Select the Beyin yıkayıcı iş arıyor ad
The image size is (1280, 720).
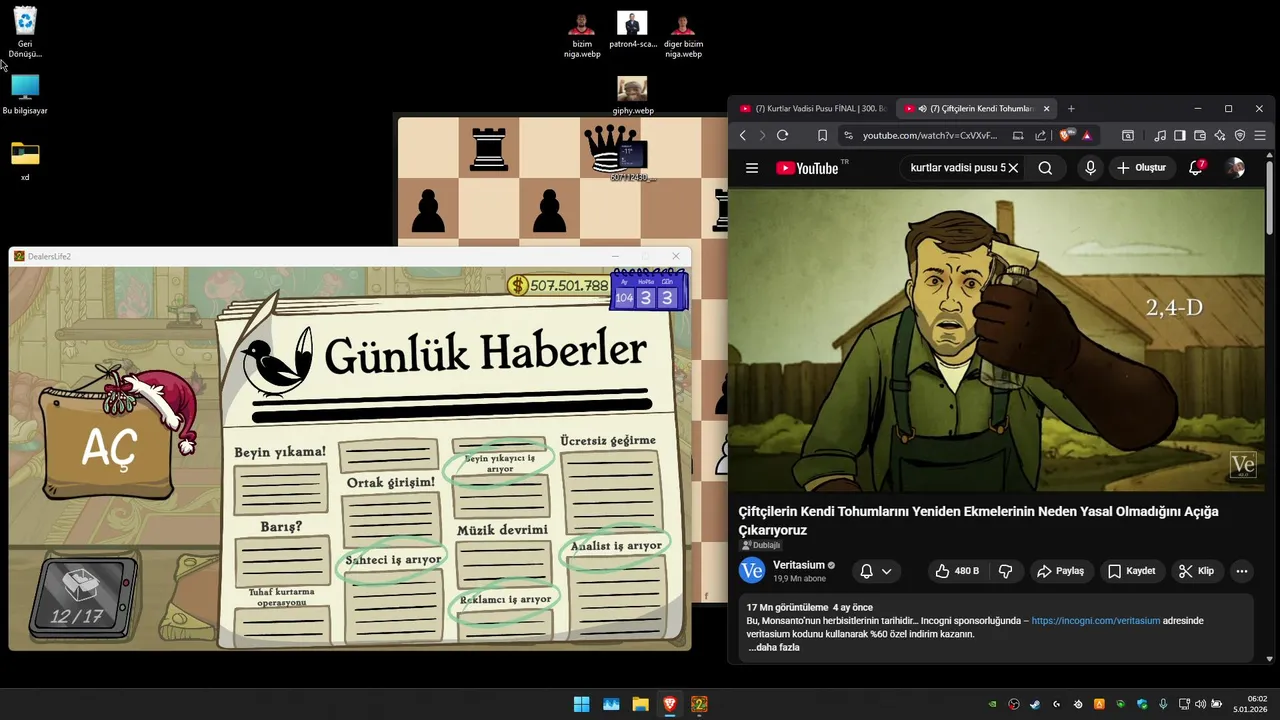coord(499,463)
